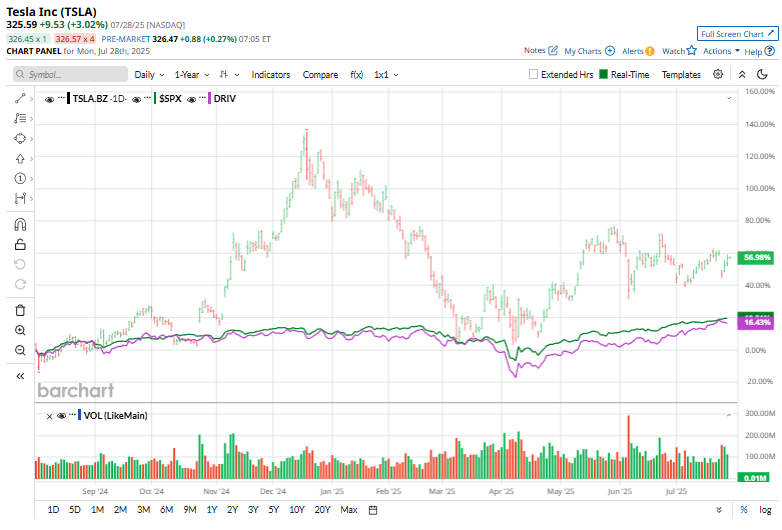Enable the Extended Hrs checkbox

[x=533, y=74]
